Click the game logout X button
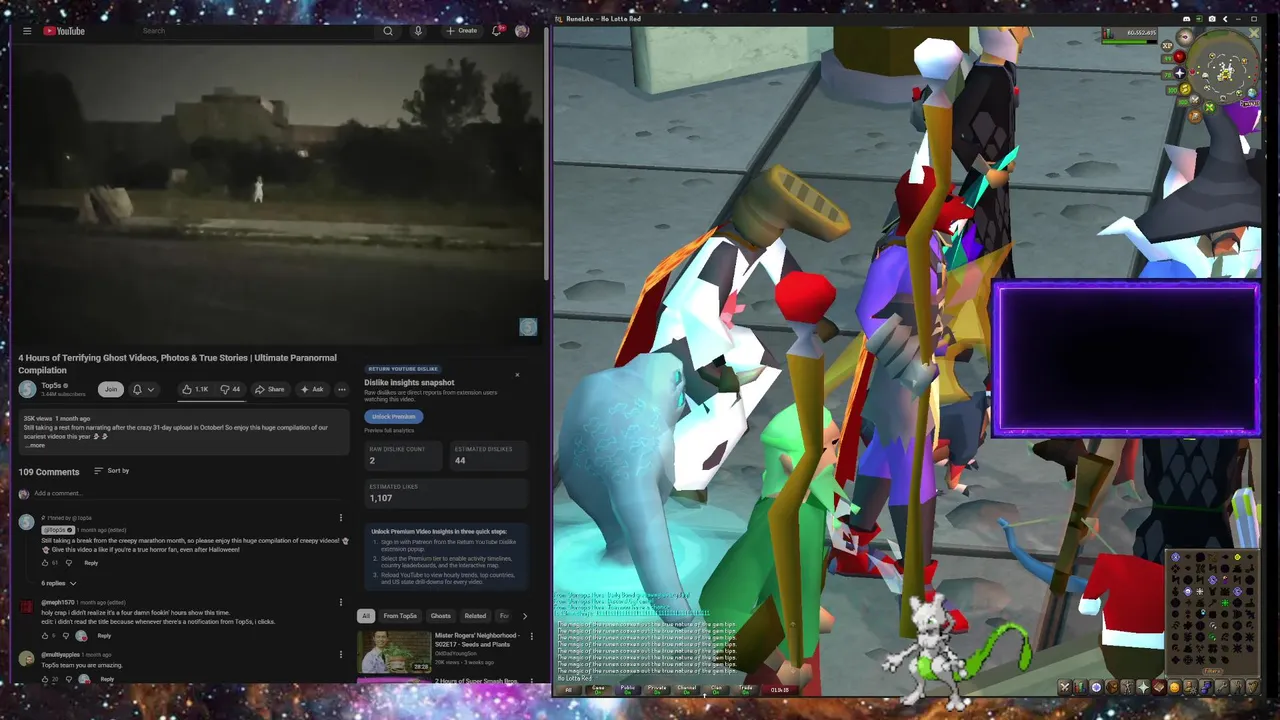 1254,33
